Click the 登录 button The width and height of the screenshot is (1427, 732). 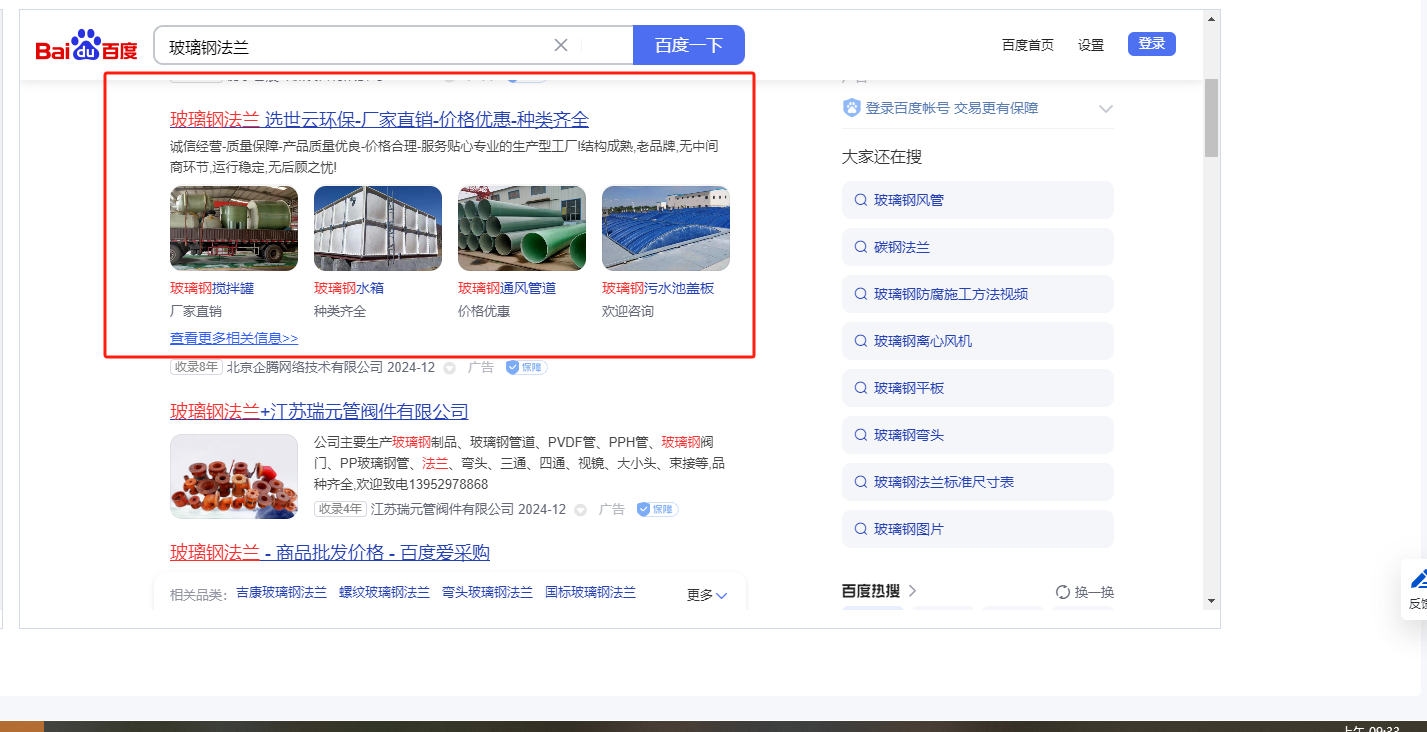click(x=1152, y=44)
